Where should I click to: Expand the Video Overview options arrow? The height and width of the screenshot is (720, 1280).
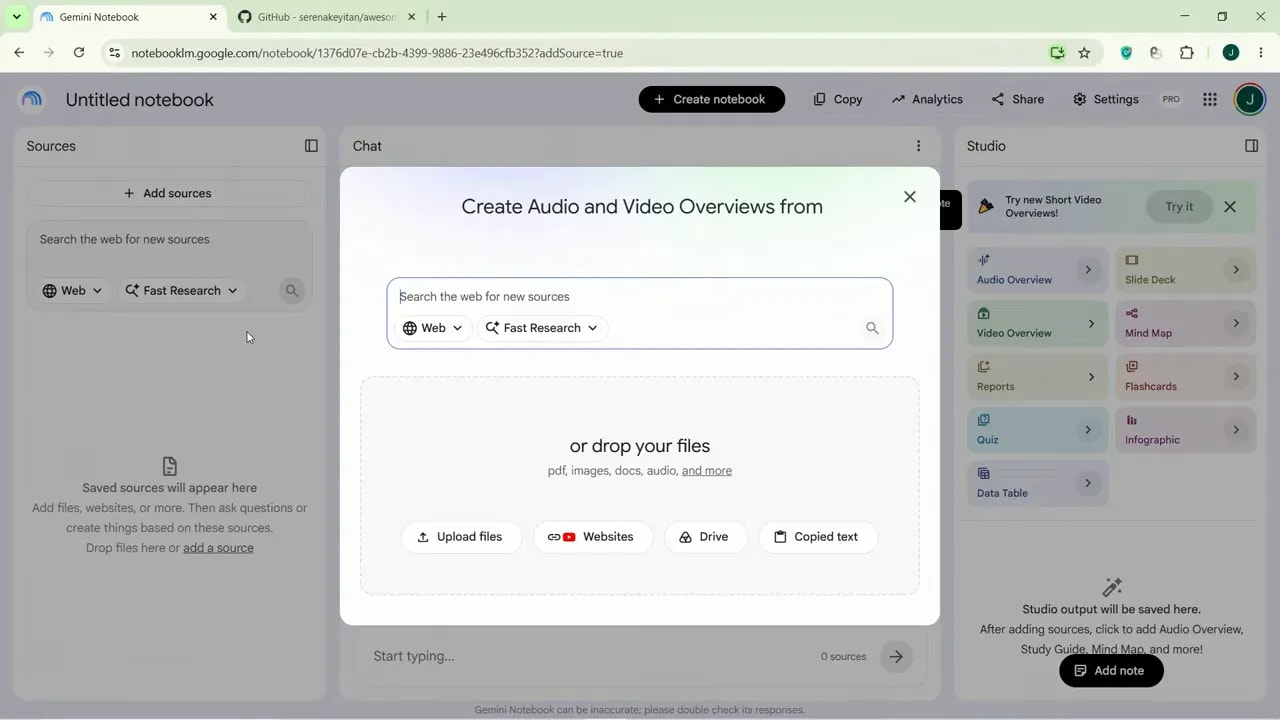pos(1090,323)
